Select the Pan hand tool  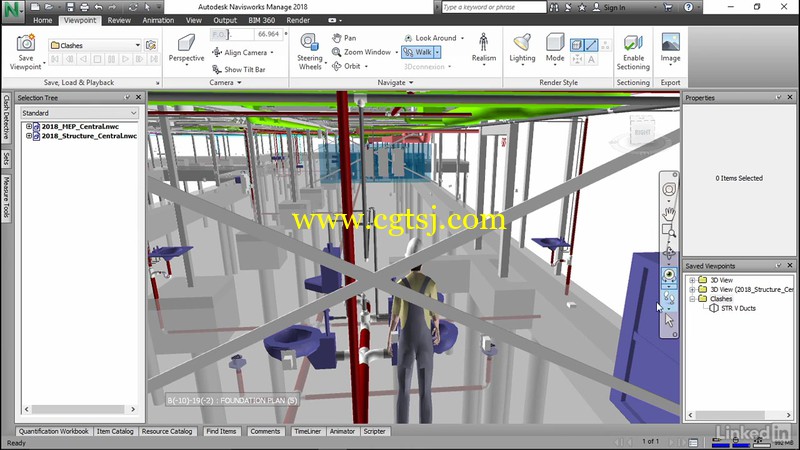tap(344, 38)
